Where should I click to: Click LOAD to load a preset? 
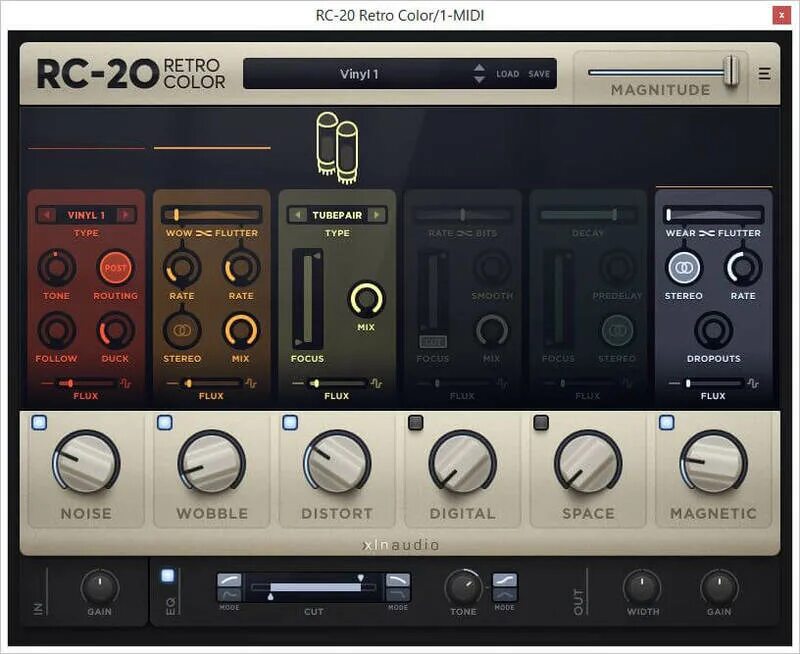click(508, 74)
